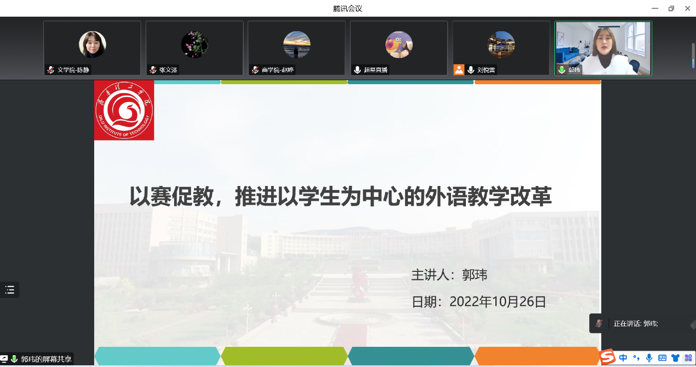Click the voice input microphone in IME bar
The height and width of the screenshot is (367, 696).
tap(649, 358)
